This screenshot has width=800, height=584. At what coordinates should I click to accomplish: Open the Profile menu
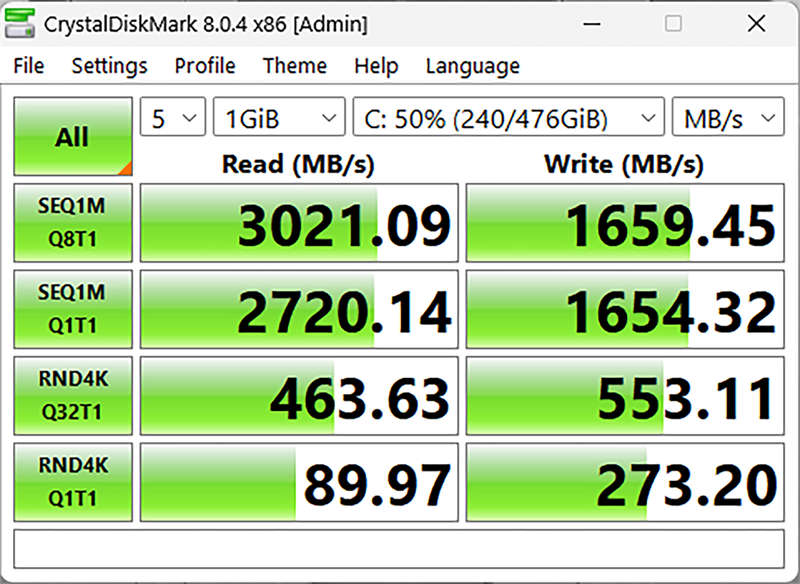point(205,66)
